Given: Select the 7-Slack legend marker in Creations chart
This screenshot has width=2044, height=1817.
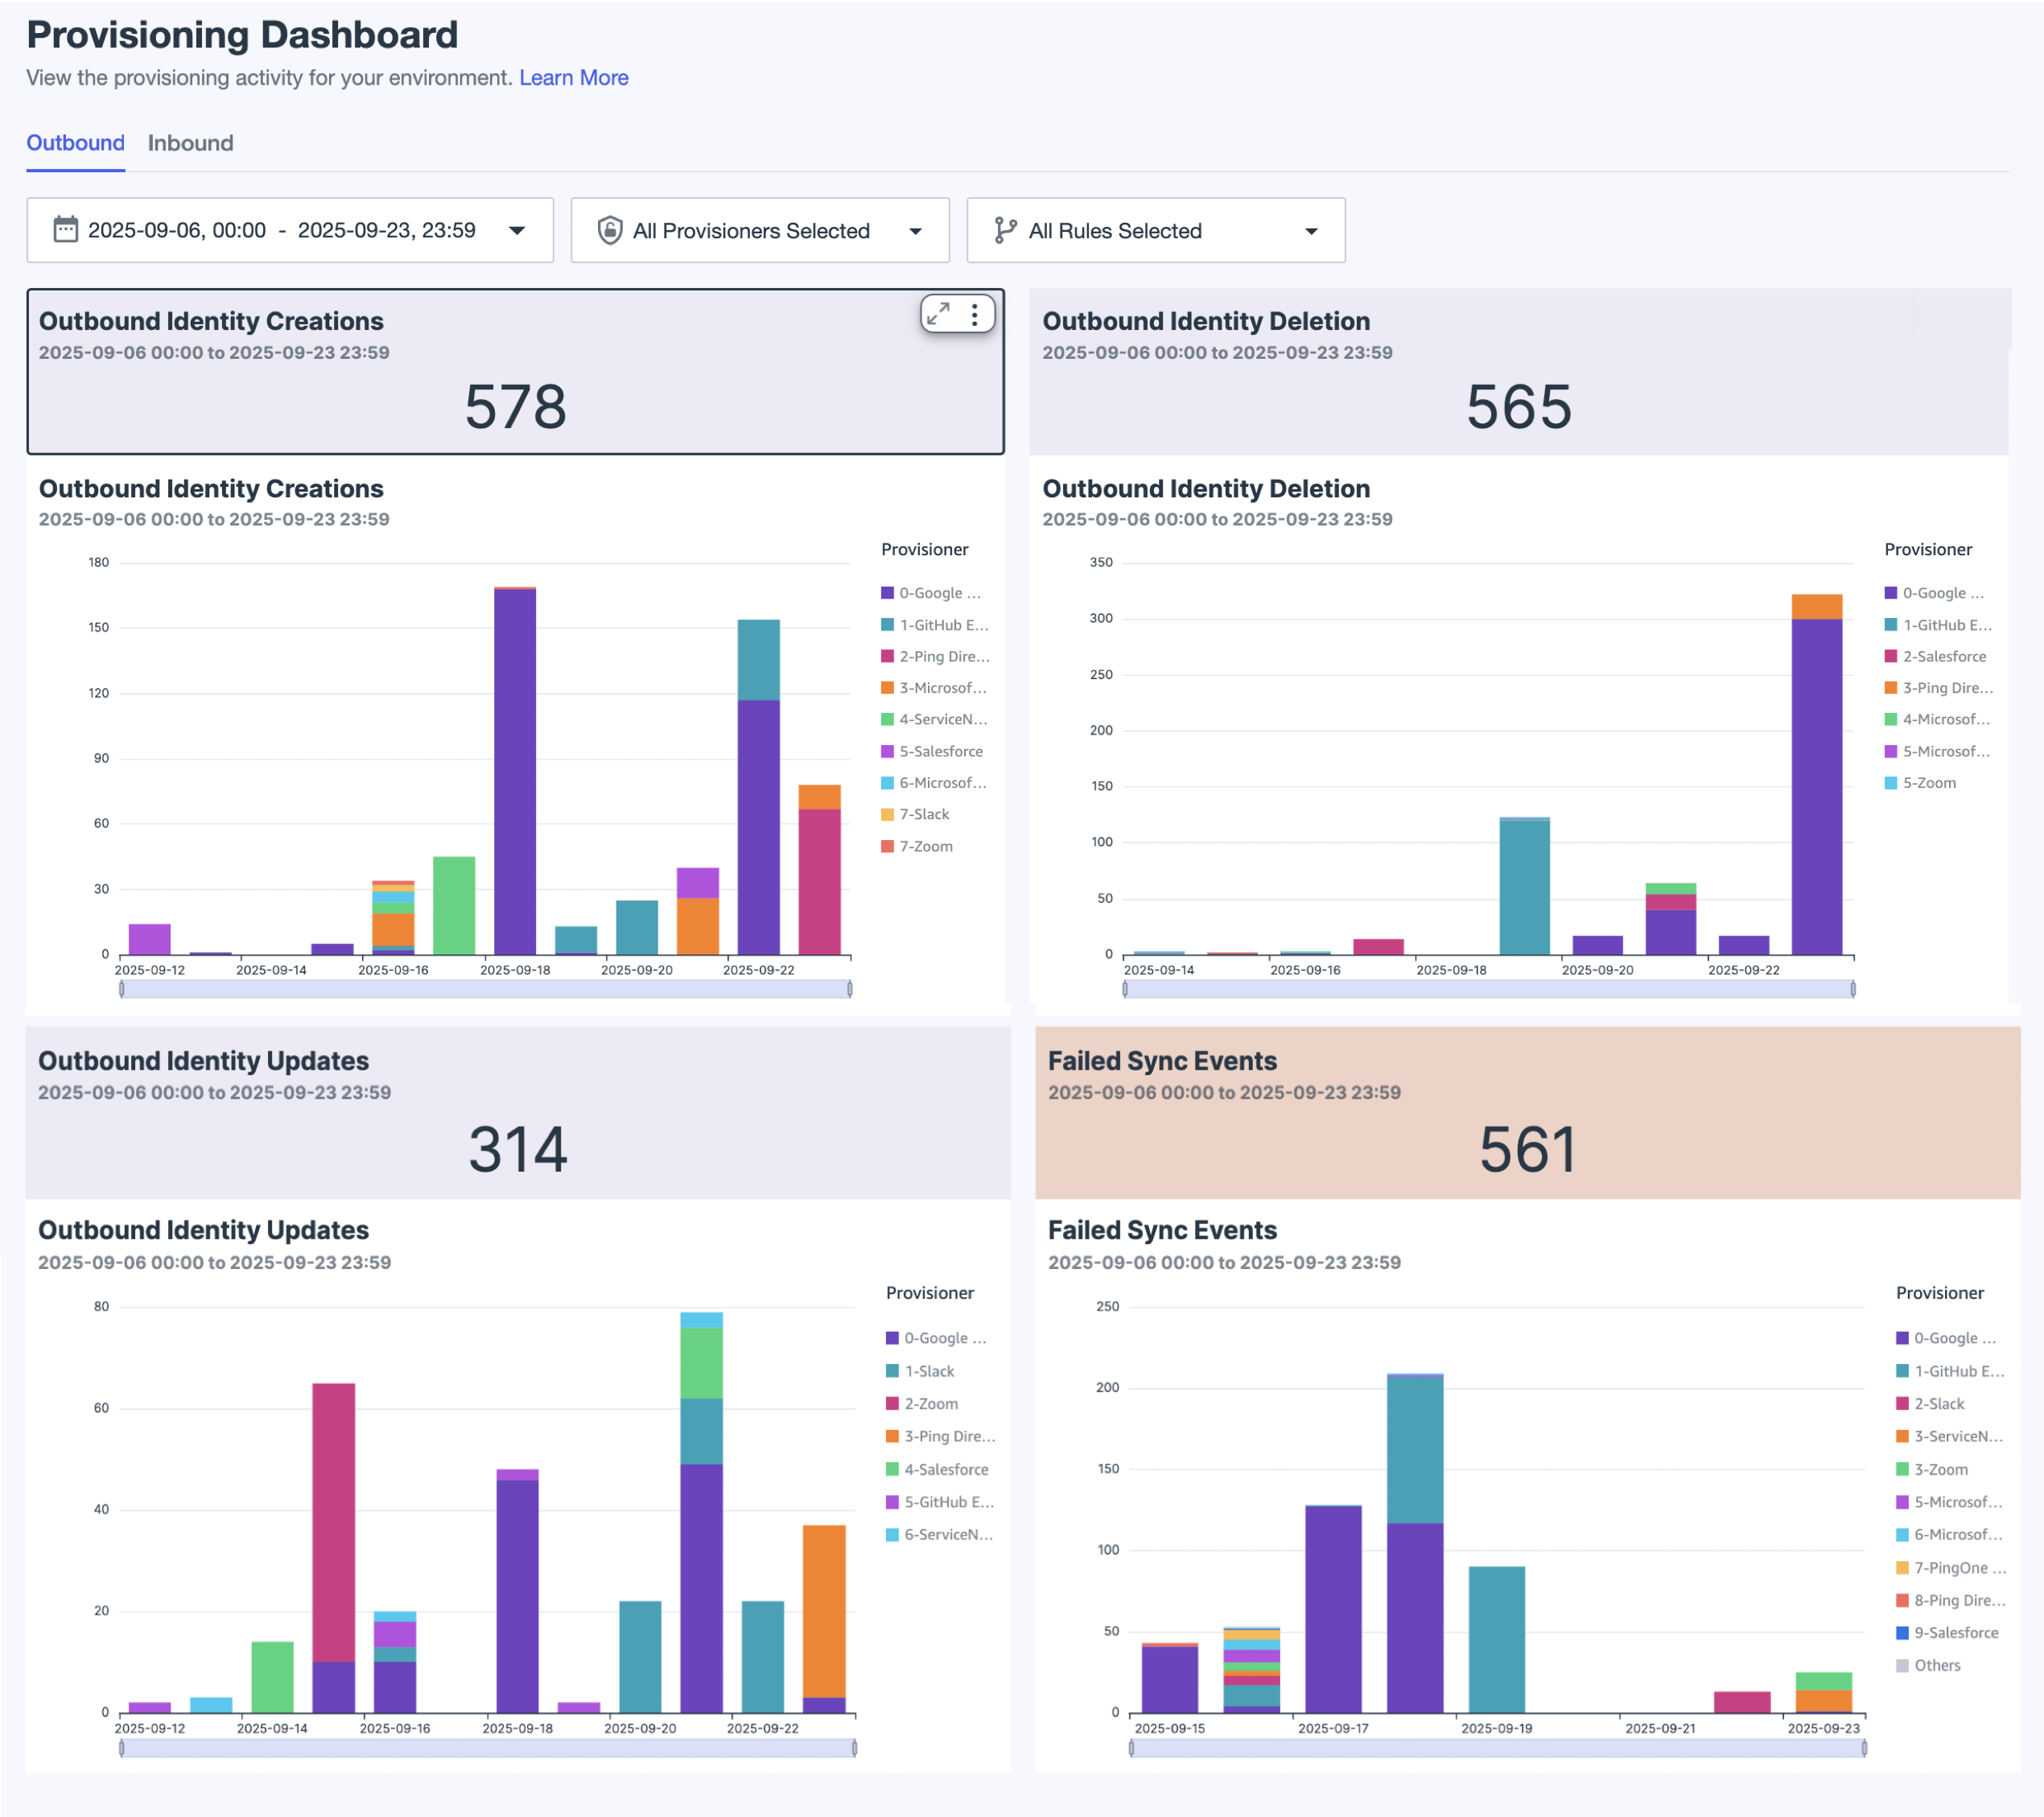Looking at the screenshot, I should pos(887,814).
